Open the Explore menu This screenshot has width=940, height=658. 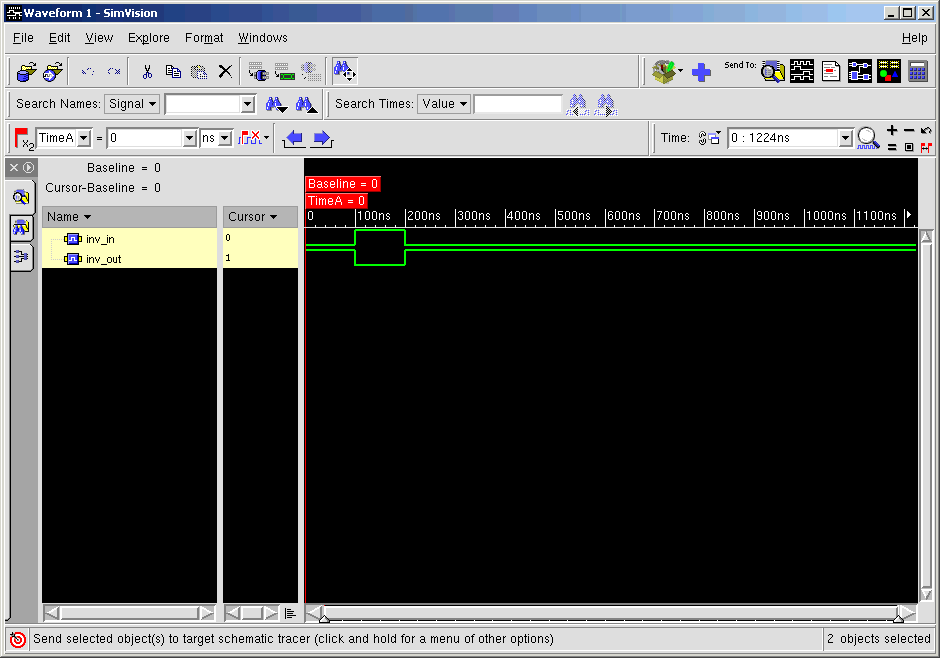(x=149, y=38)
